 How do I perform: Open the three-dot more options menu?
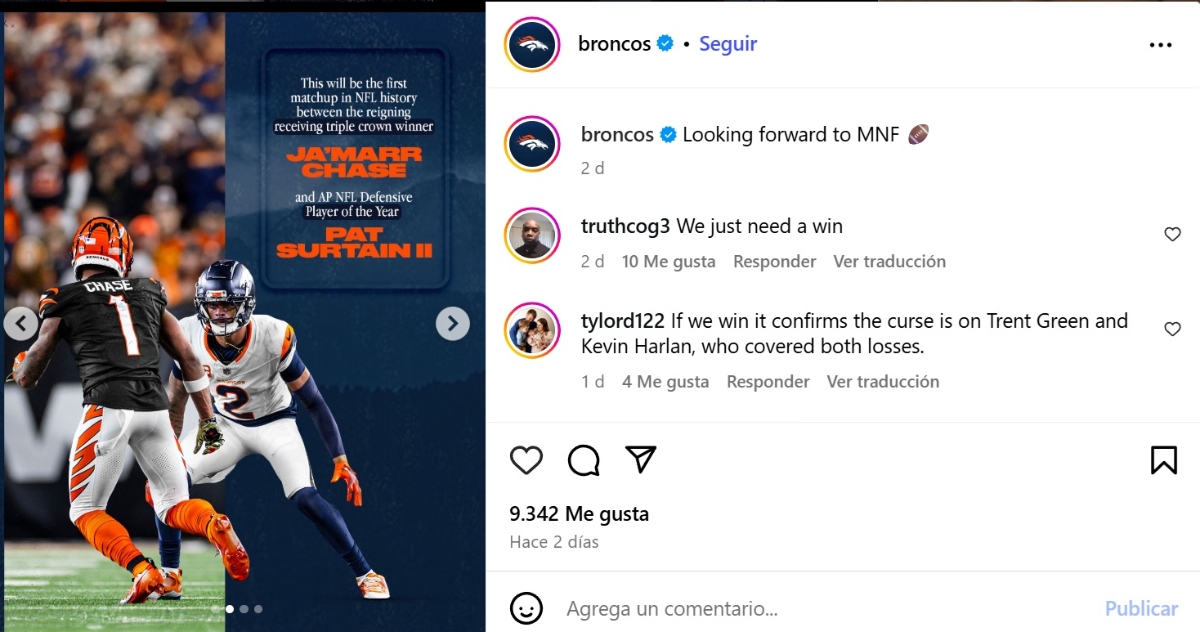click(1160, 45)
